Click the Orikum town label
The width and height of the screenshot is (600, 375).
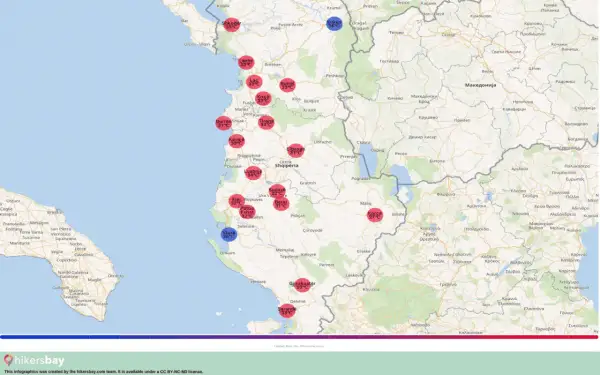click(x=228, y=253)
